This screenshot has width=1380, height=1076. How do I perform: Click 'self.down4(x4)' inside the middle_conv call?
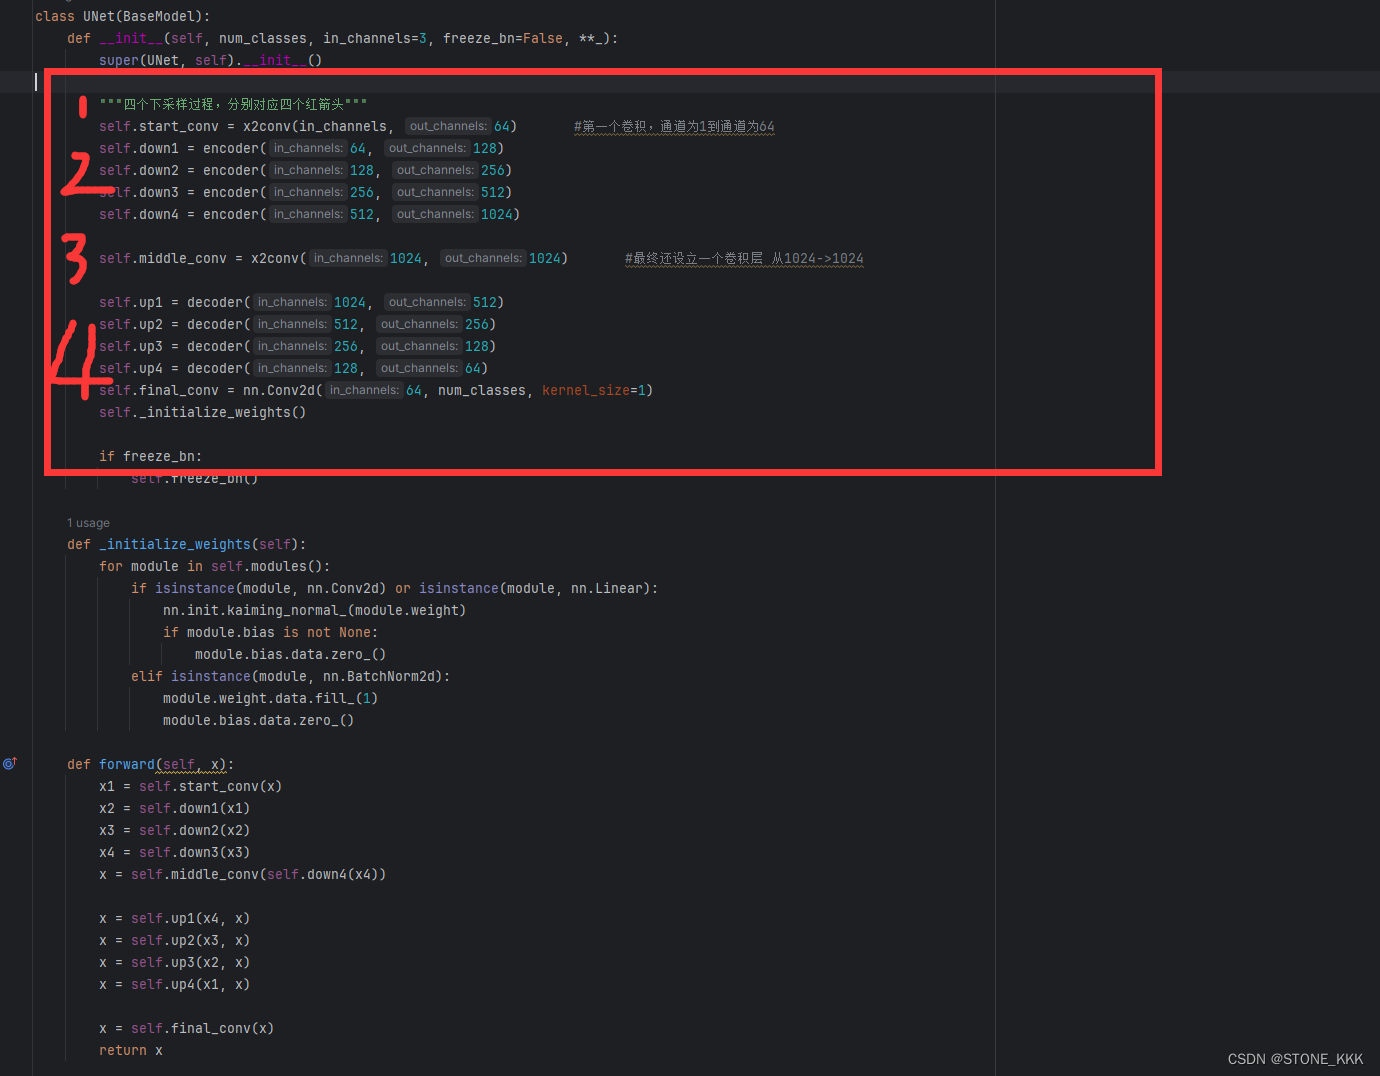323,874
